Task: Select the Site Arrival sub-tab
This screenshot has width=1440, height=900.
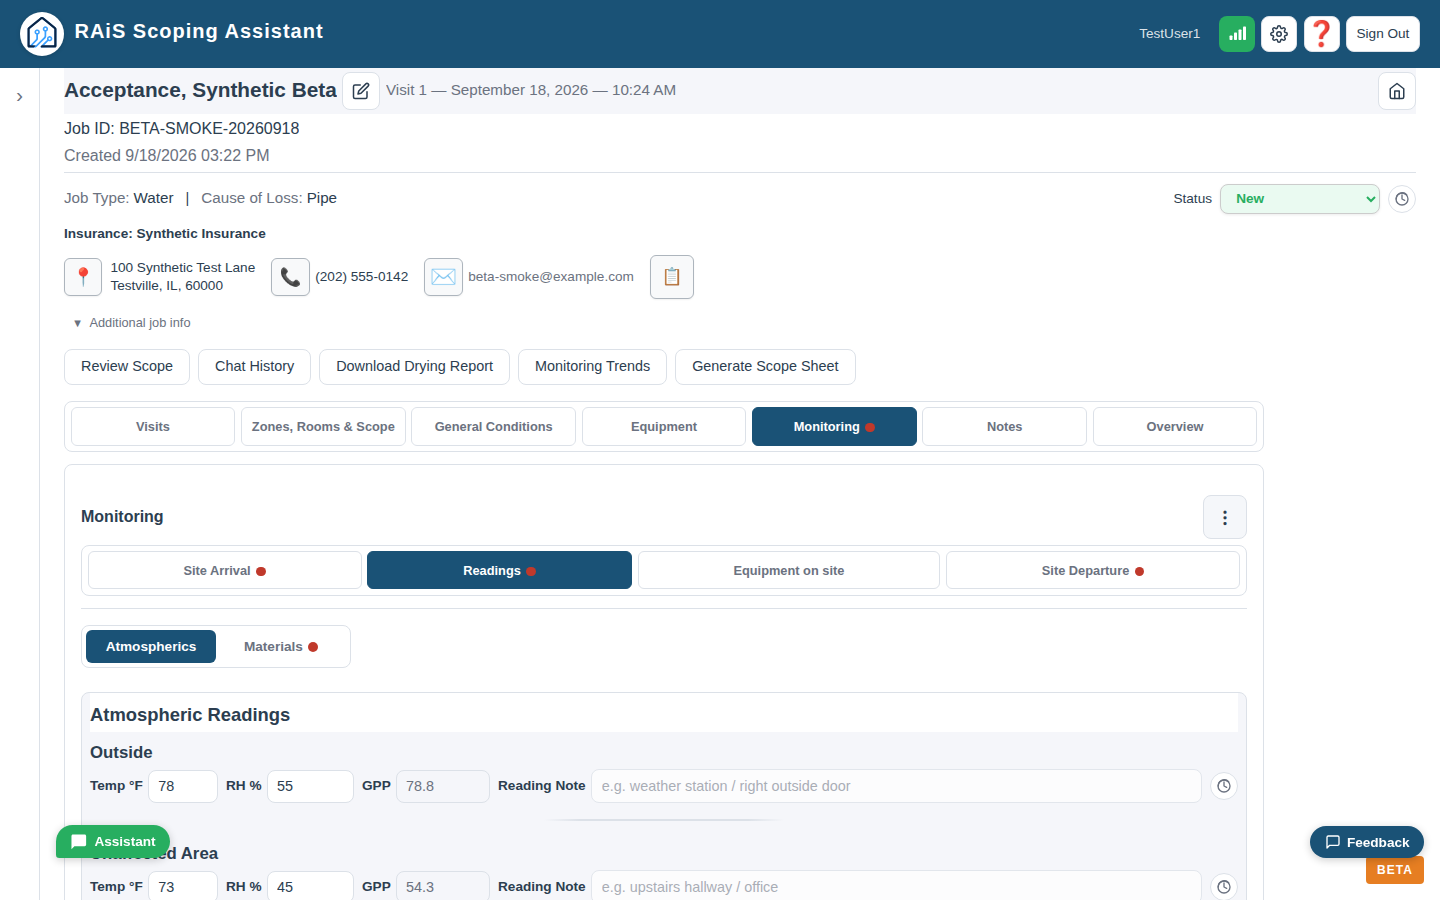Action: tap(225, 571)
